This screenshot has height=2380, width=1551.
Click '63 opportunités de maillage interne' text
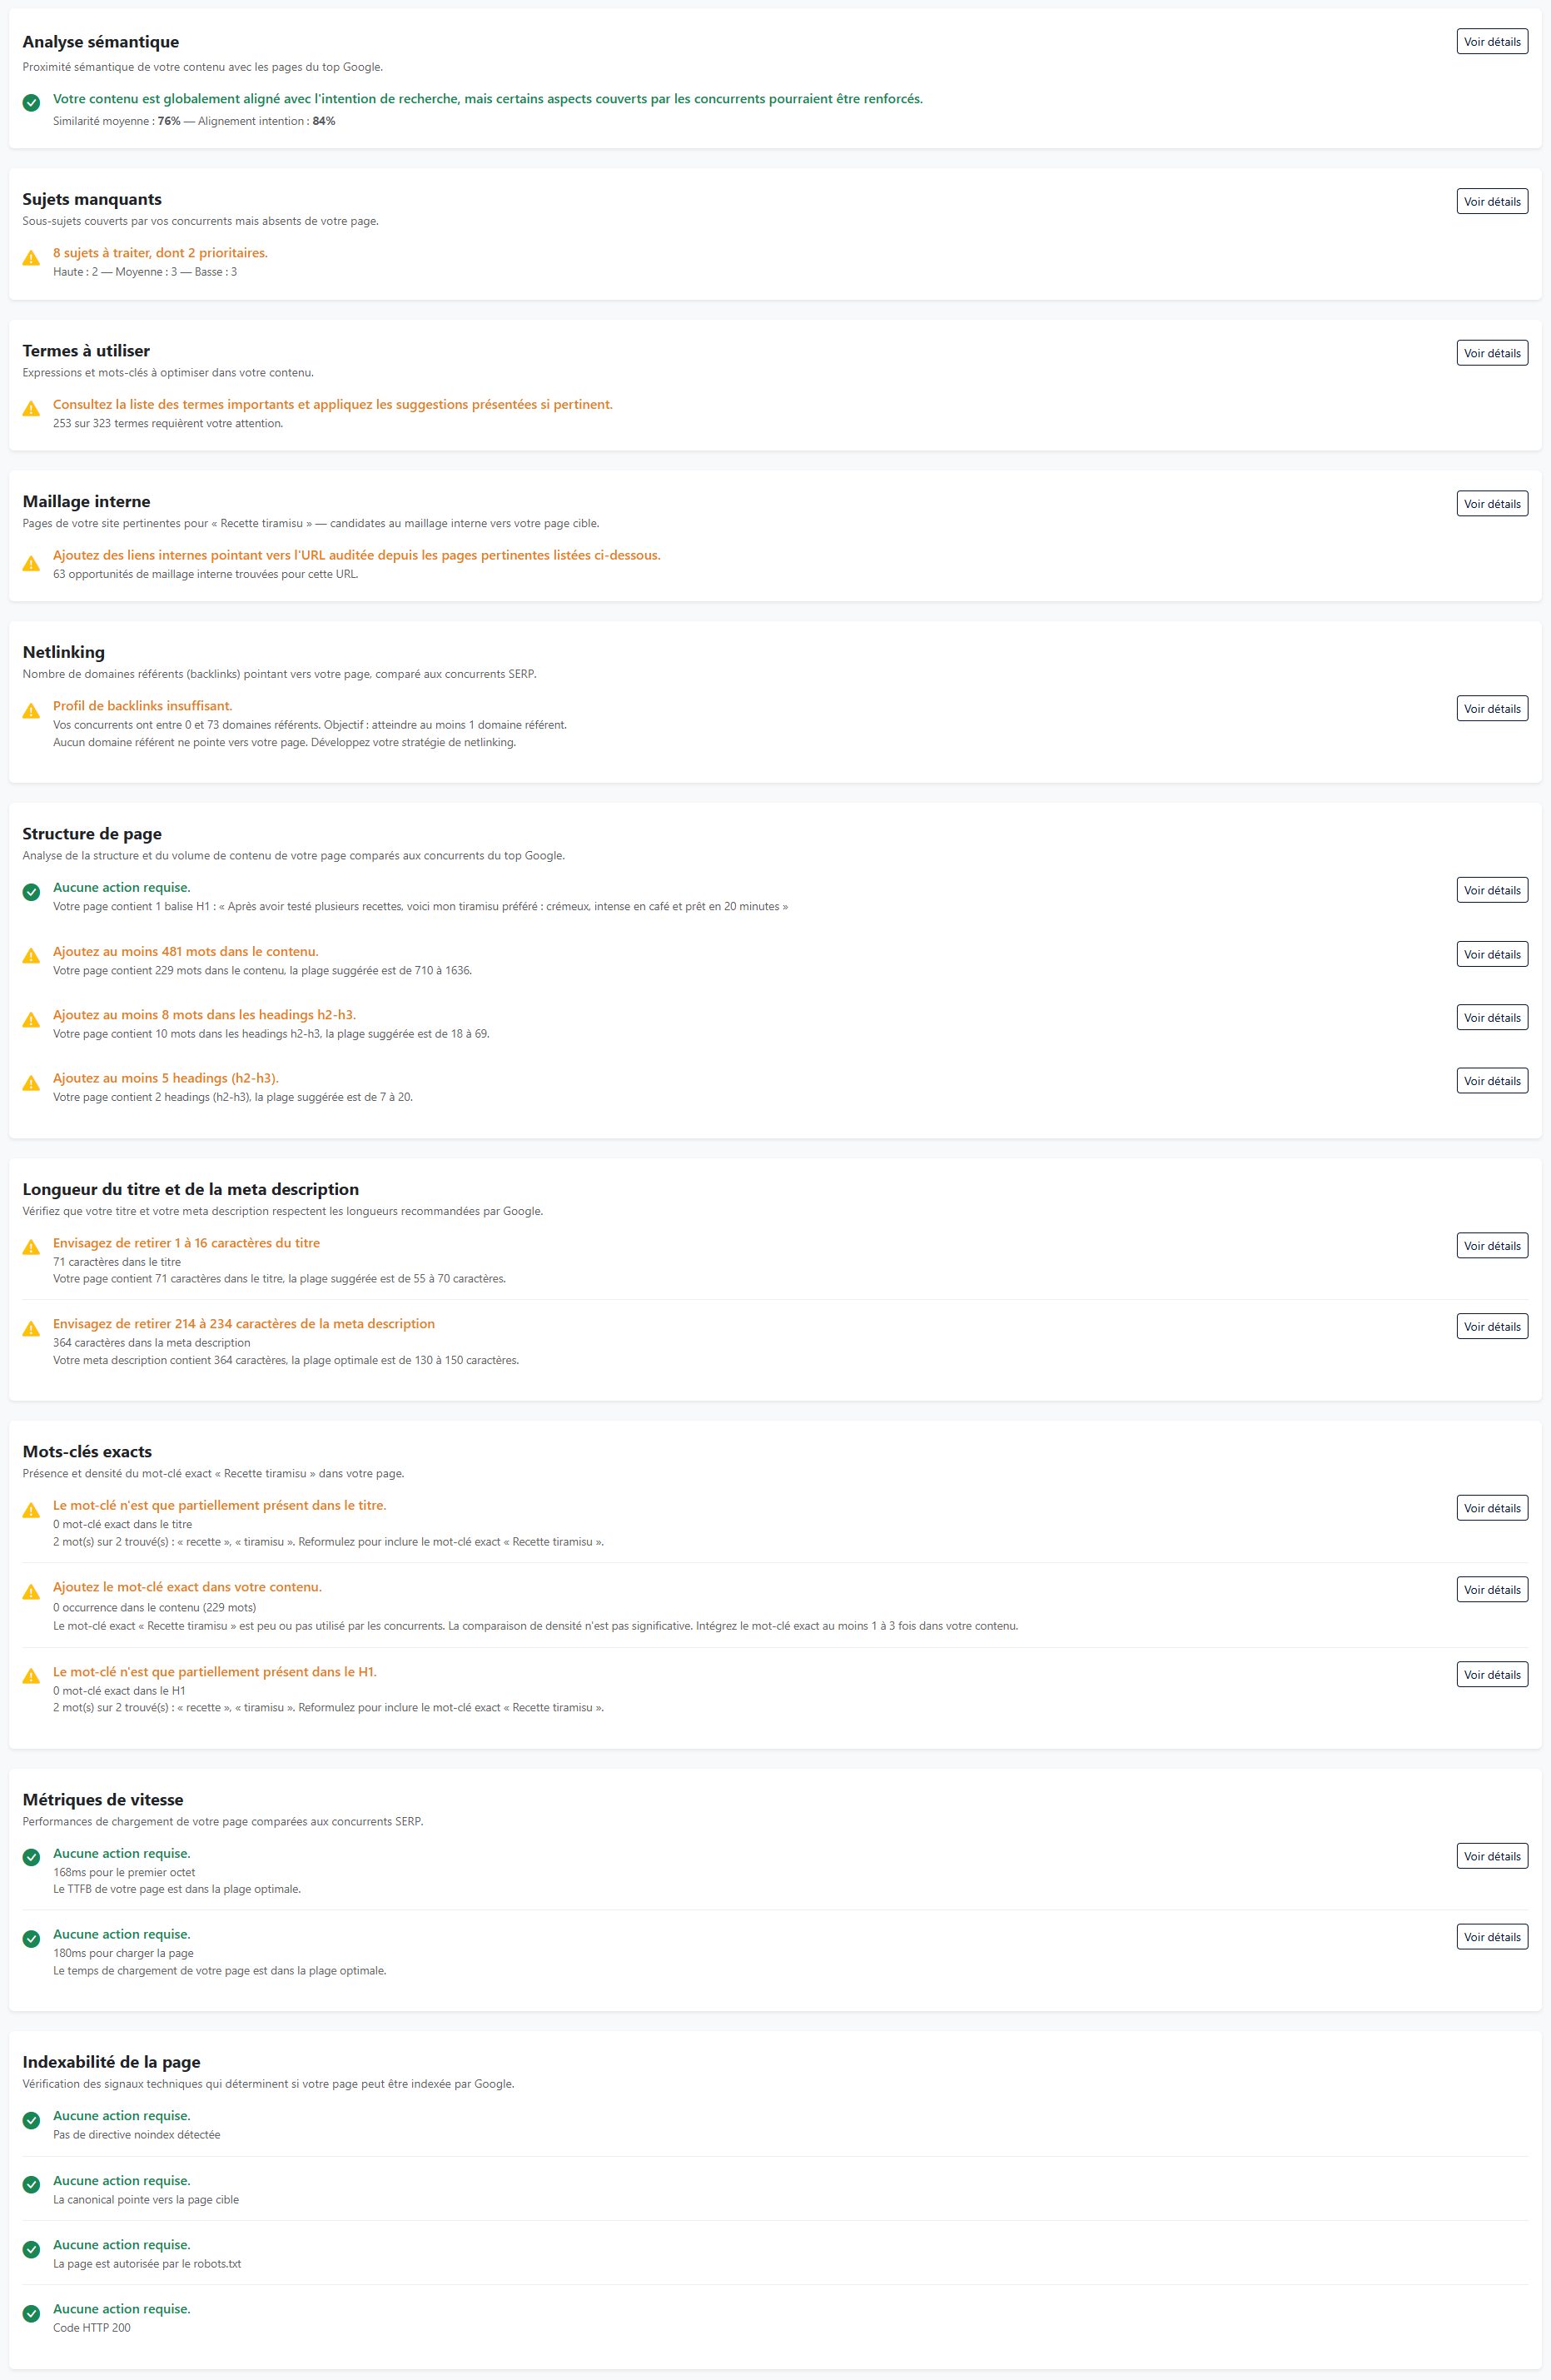coord(205,574)
